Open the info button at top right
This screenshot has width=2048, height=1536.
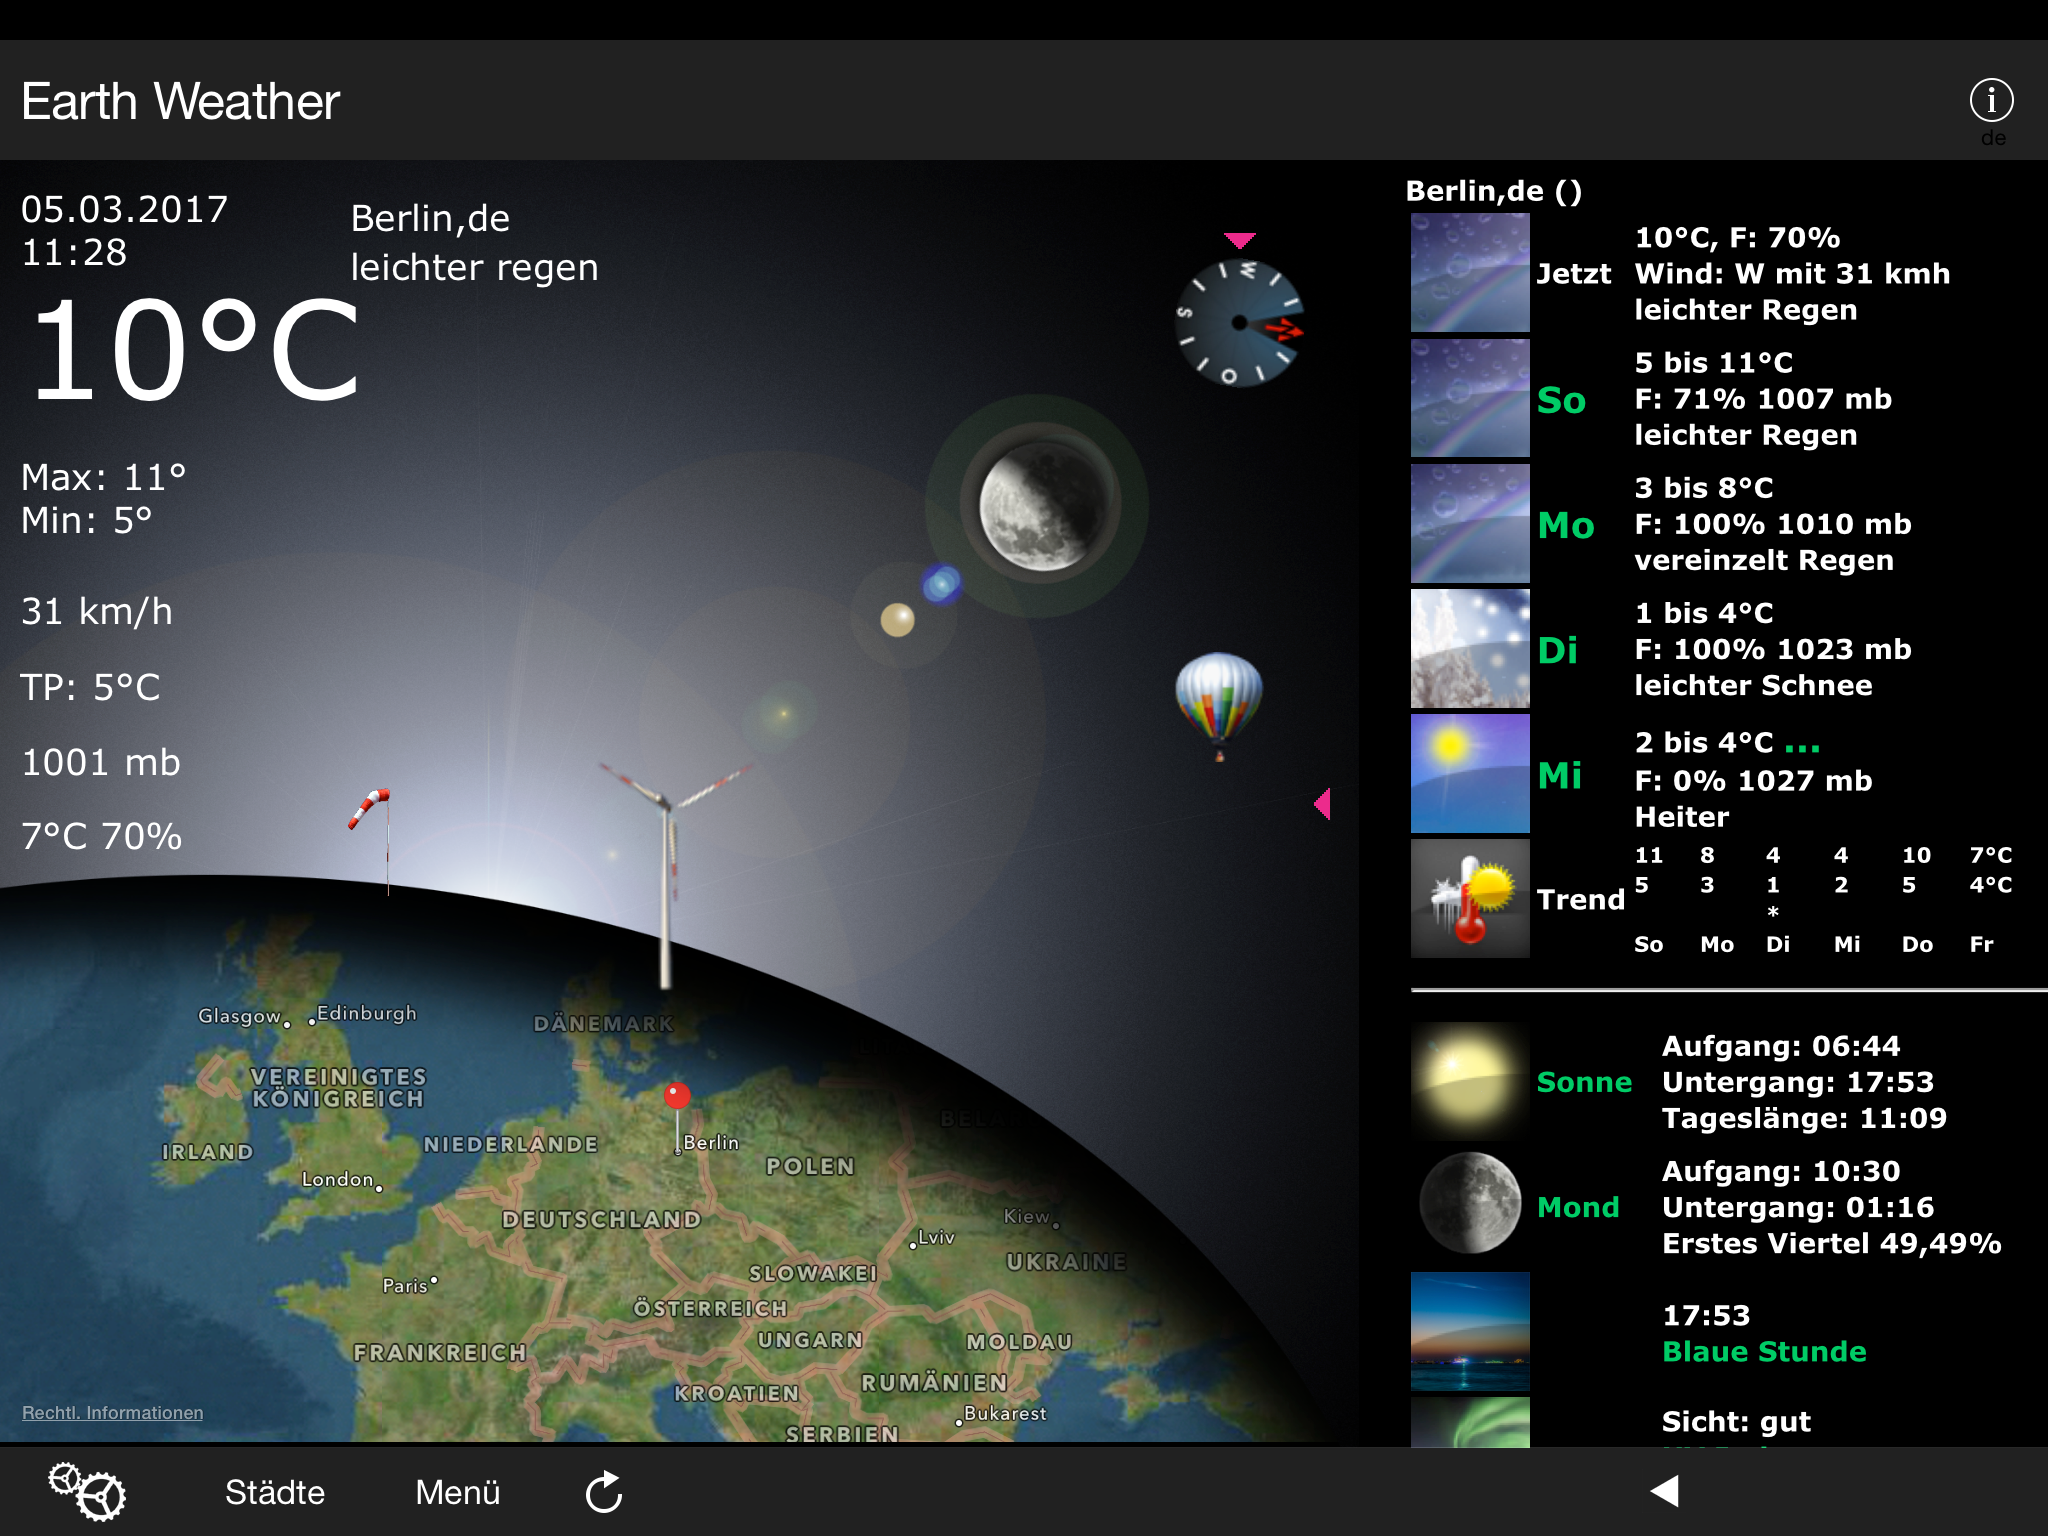[1990, 101]
